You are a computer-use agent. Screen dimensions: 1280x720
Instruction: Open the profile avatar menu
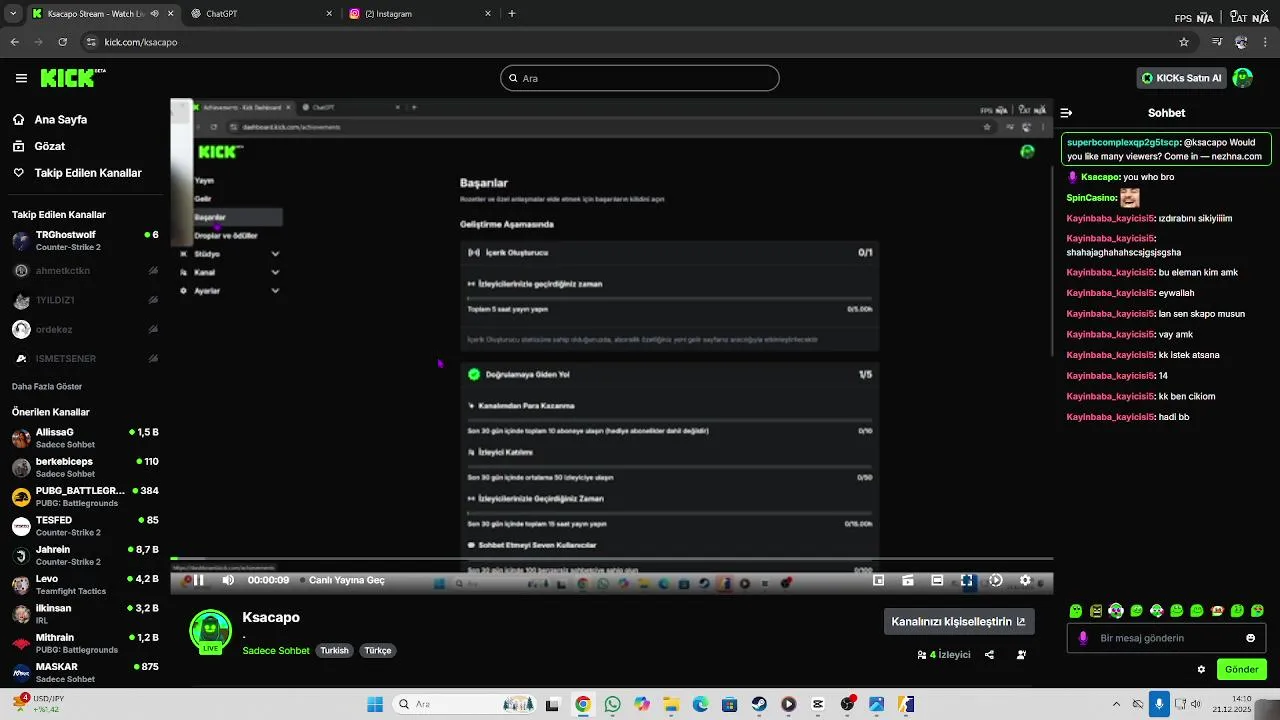pyautogui.click(x=1243, y=78)
